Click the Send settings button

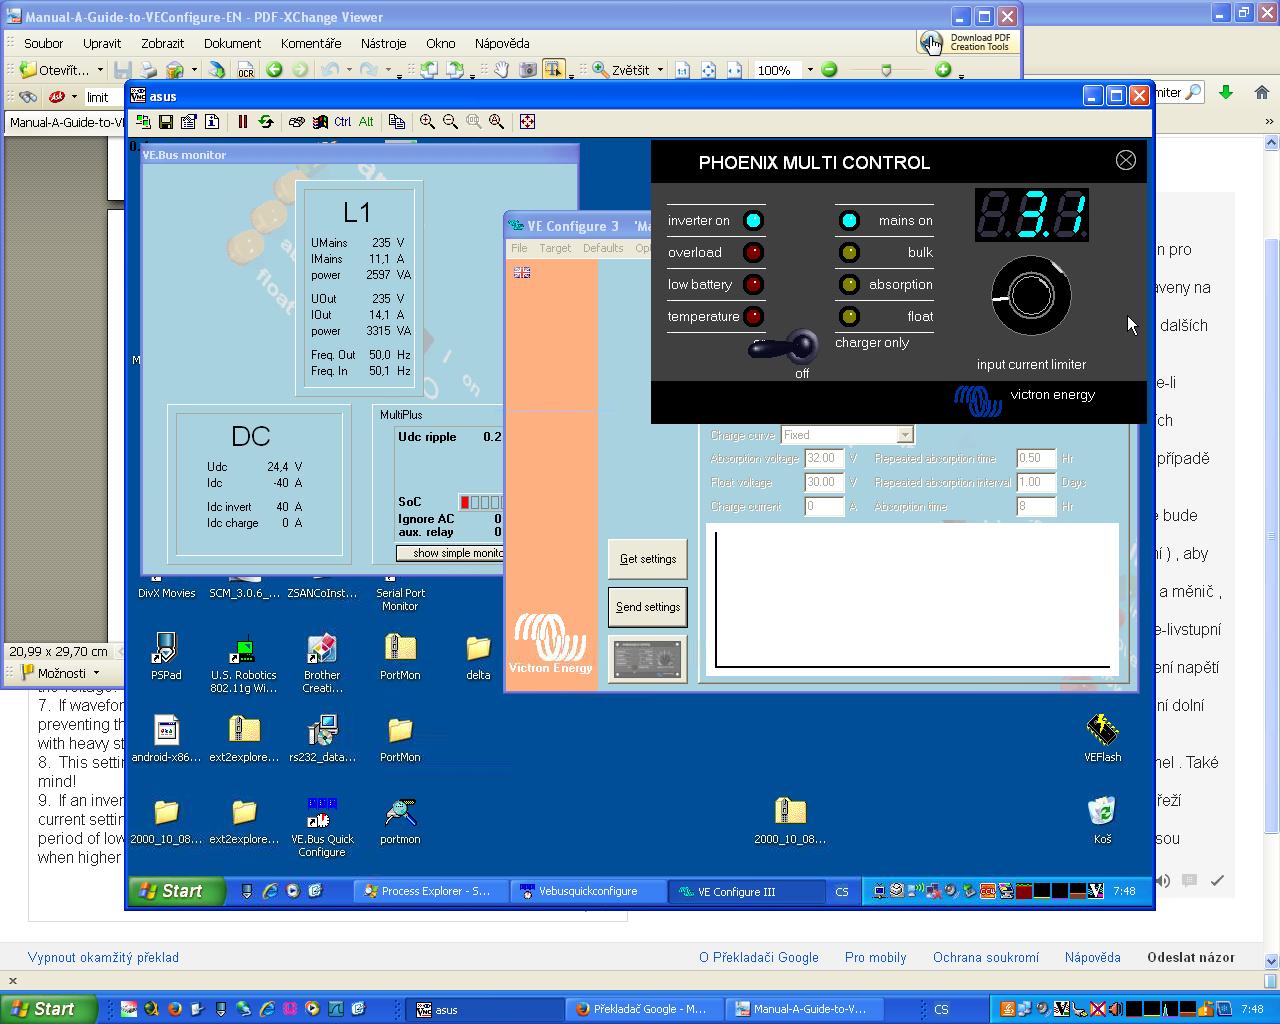point(647,607)
